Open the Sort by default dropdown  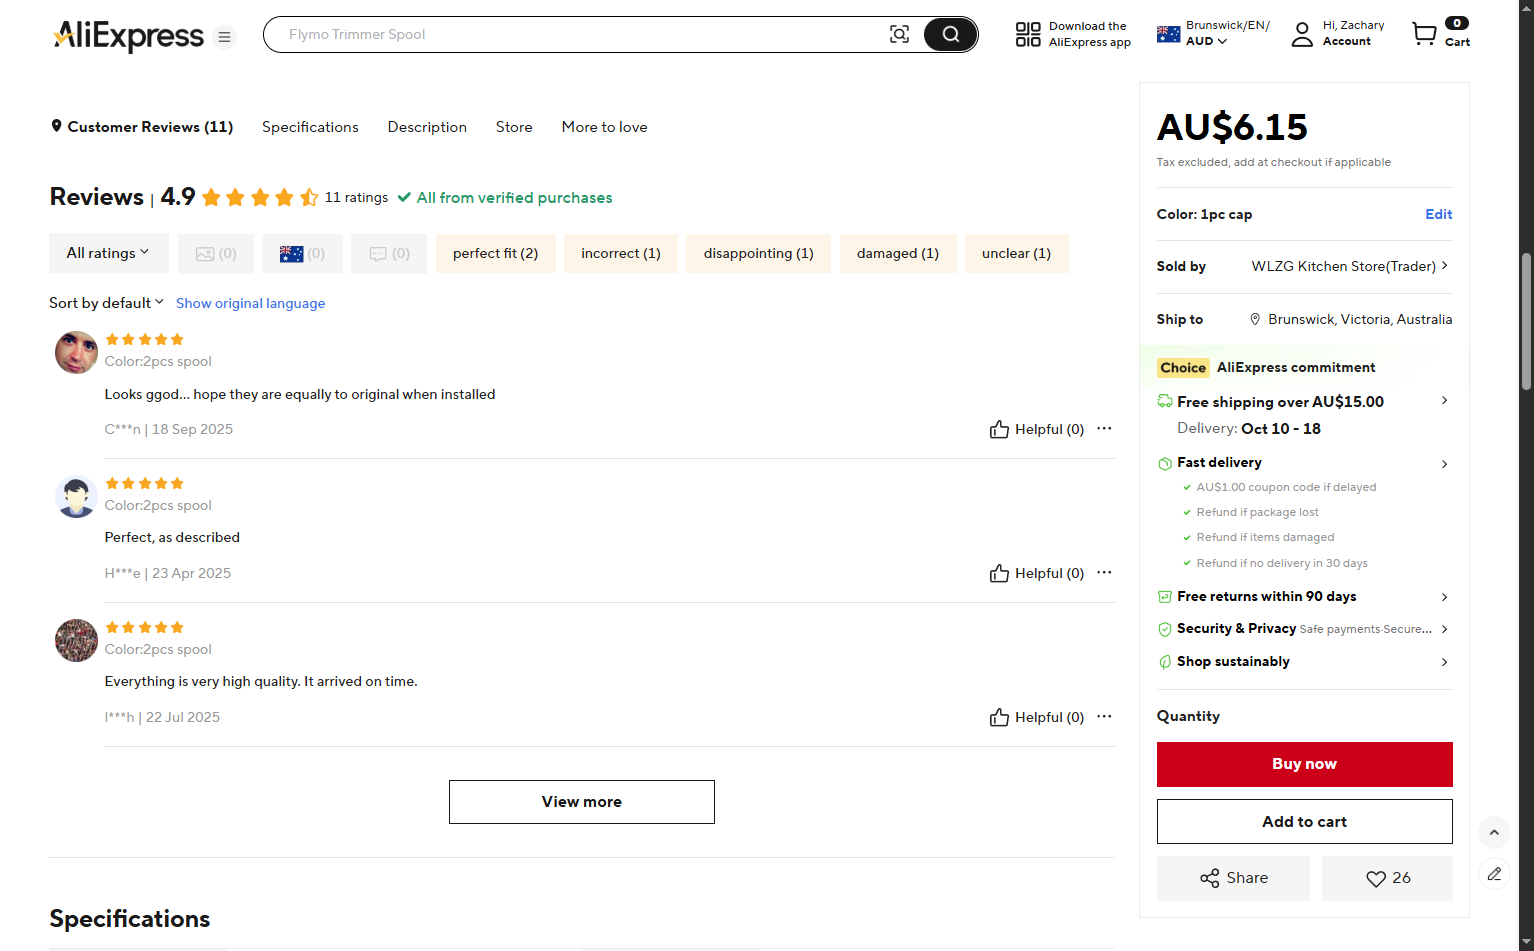pos(106,303)
